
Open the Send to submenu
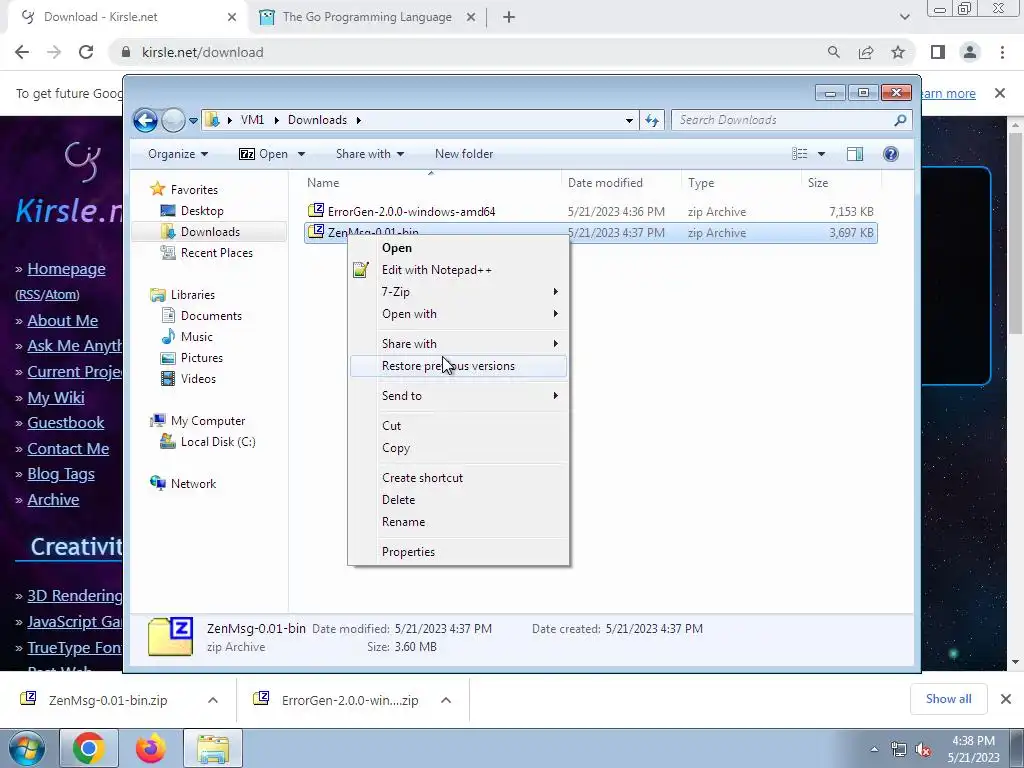(458, 396)
